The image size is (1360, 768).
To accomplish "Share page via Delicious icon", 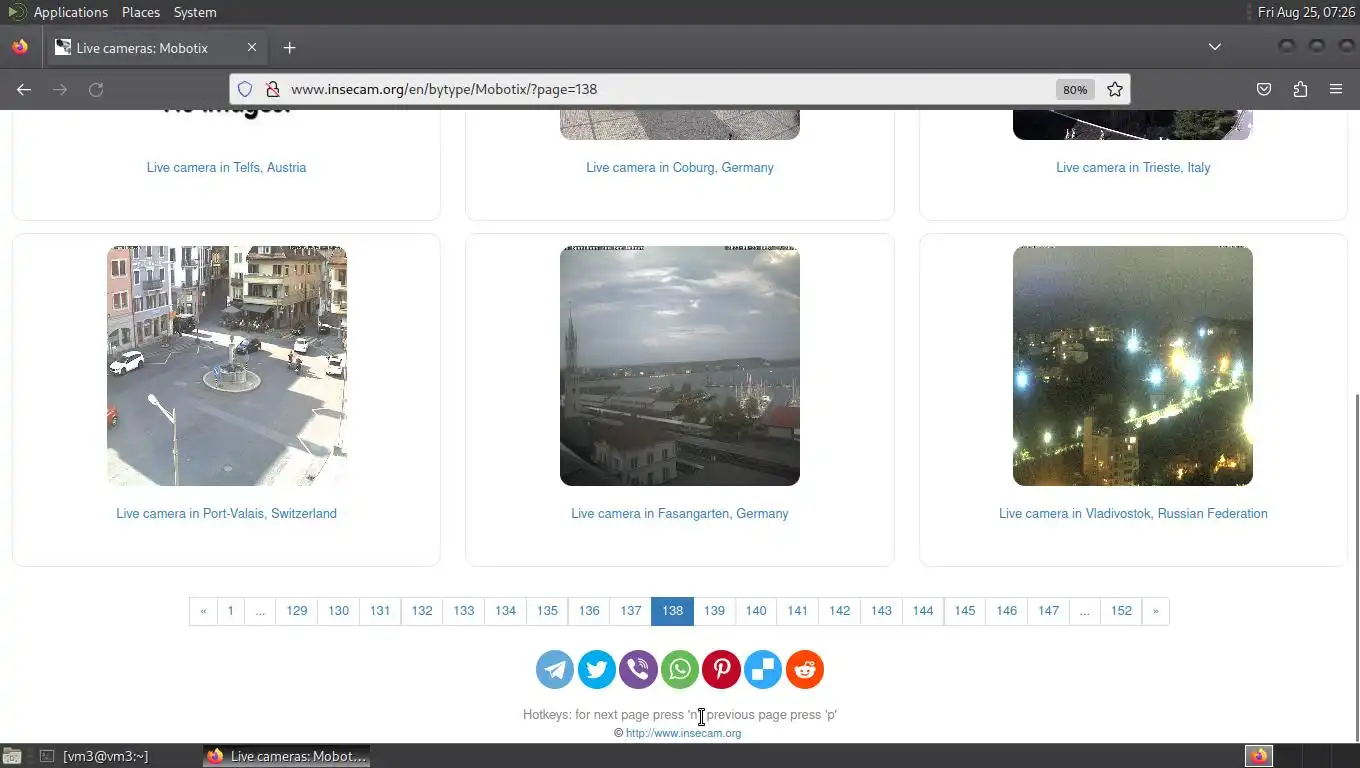I will point(763,670).
